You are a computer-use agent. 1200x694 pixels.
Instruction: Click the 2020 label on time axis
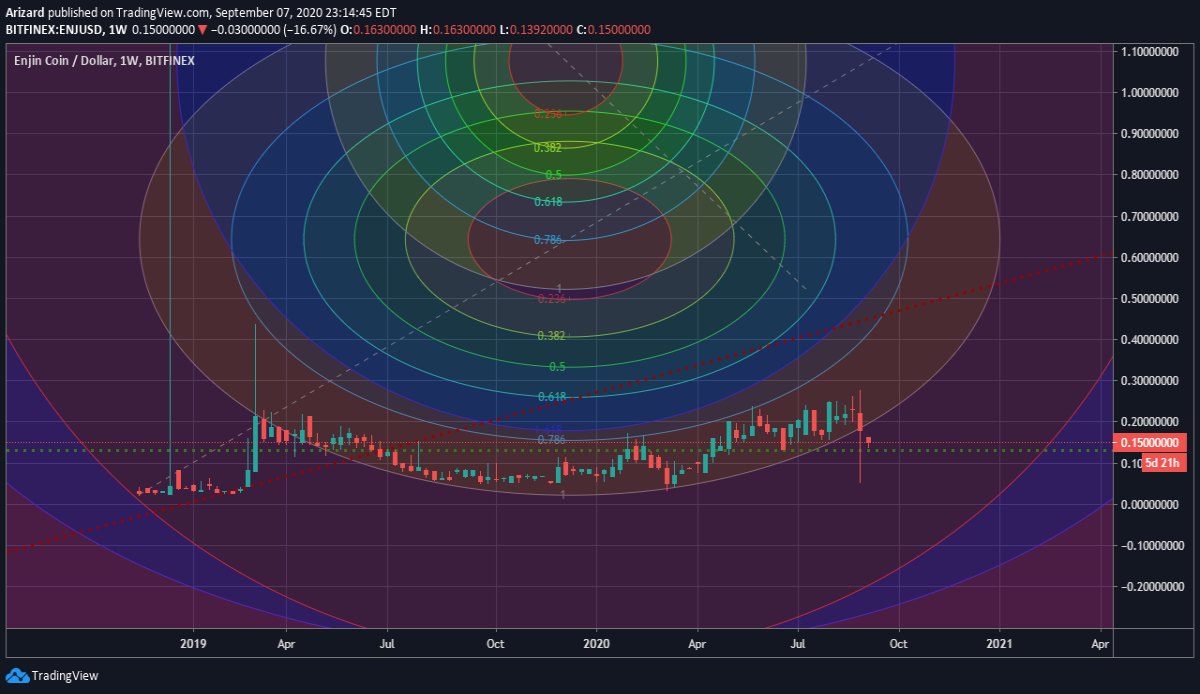pos(596,644)
